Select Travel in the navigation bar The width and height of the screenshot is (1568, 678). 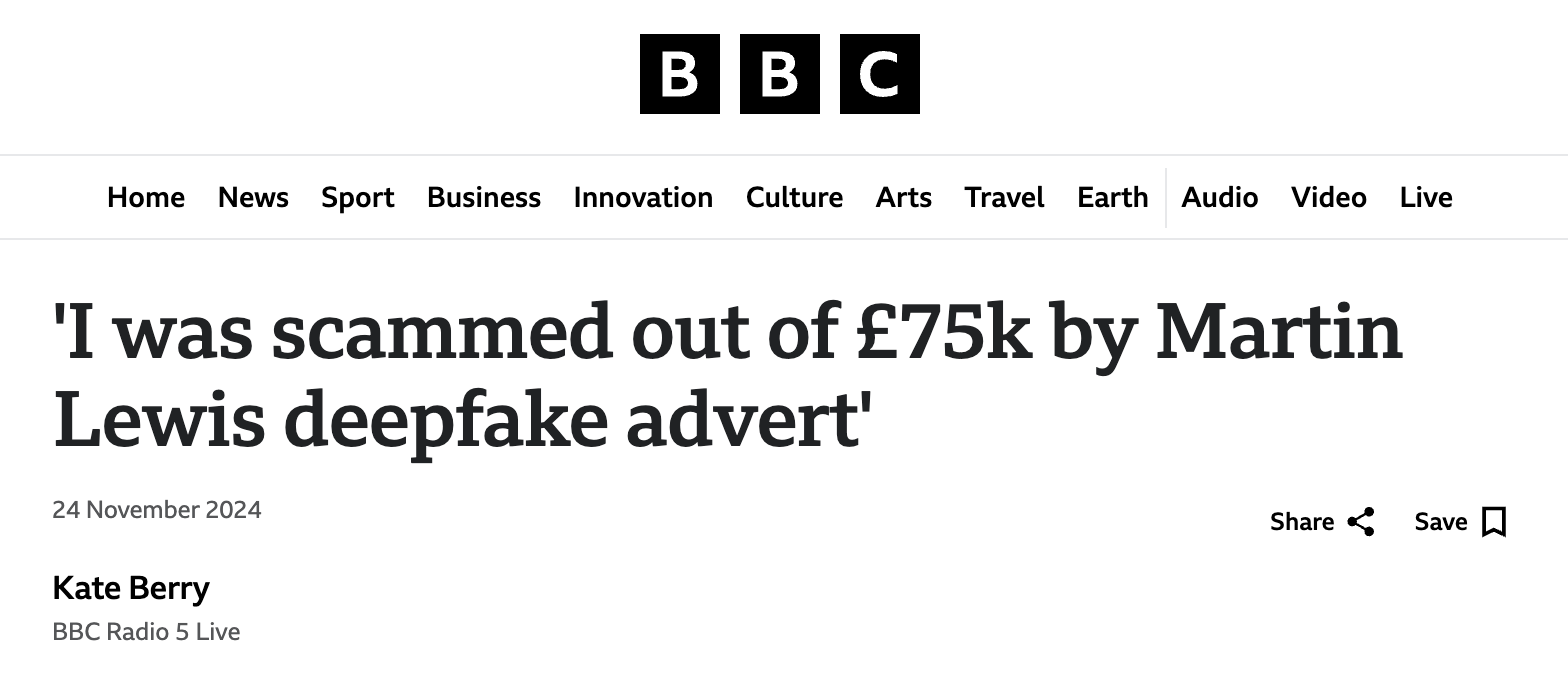[1004, 198]
